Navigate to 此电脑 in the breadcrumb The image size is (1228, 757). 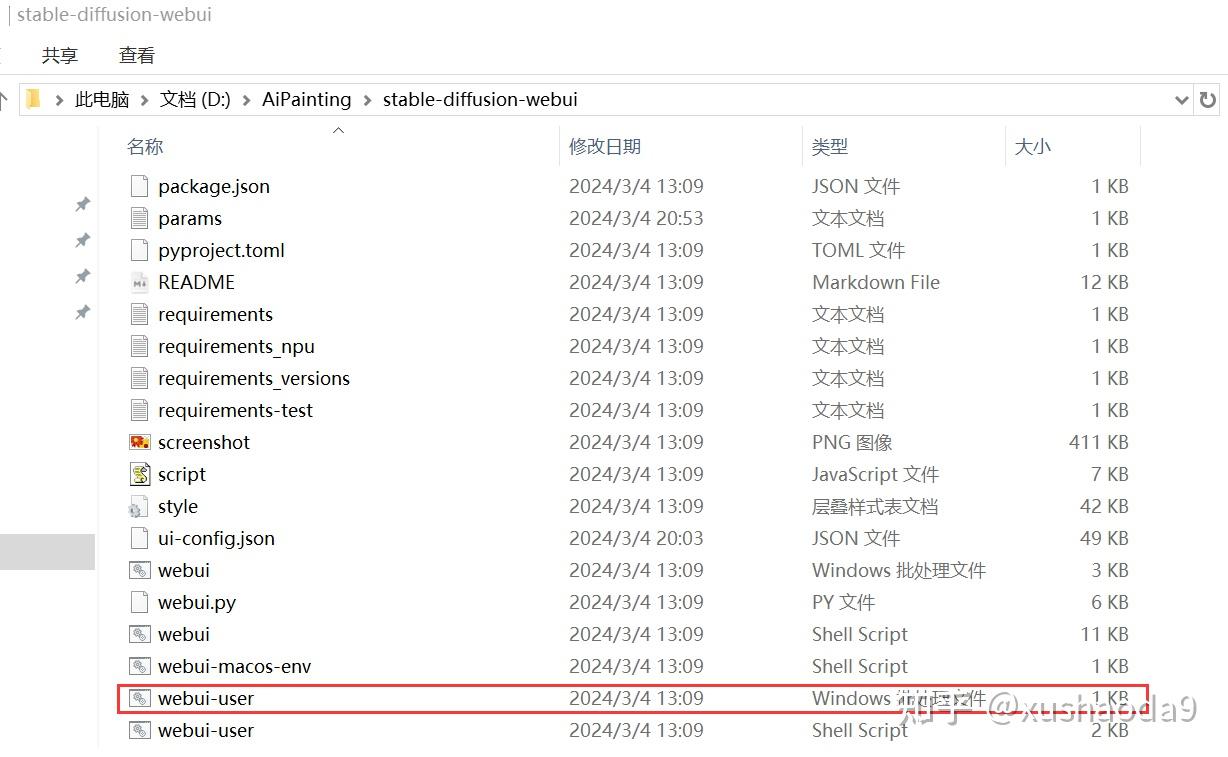[x=102, y=100]
